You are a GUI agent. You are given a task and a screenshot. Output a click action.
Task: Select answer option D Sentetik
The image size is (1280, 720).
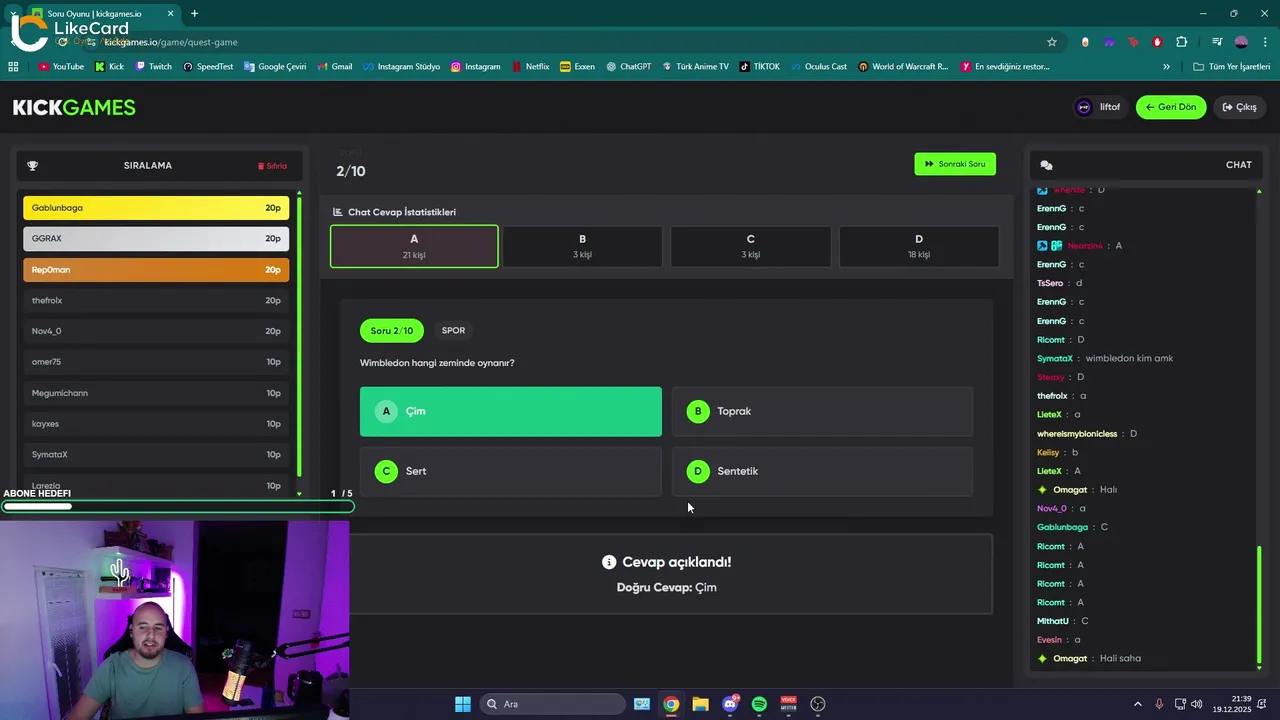(x=822, y=471)
